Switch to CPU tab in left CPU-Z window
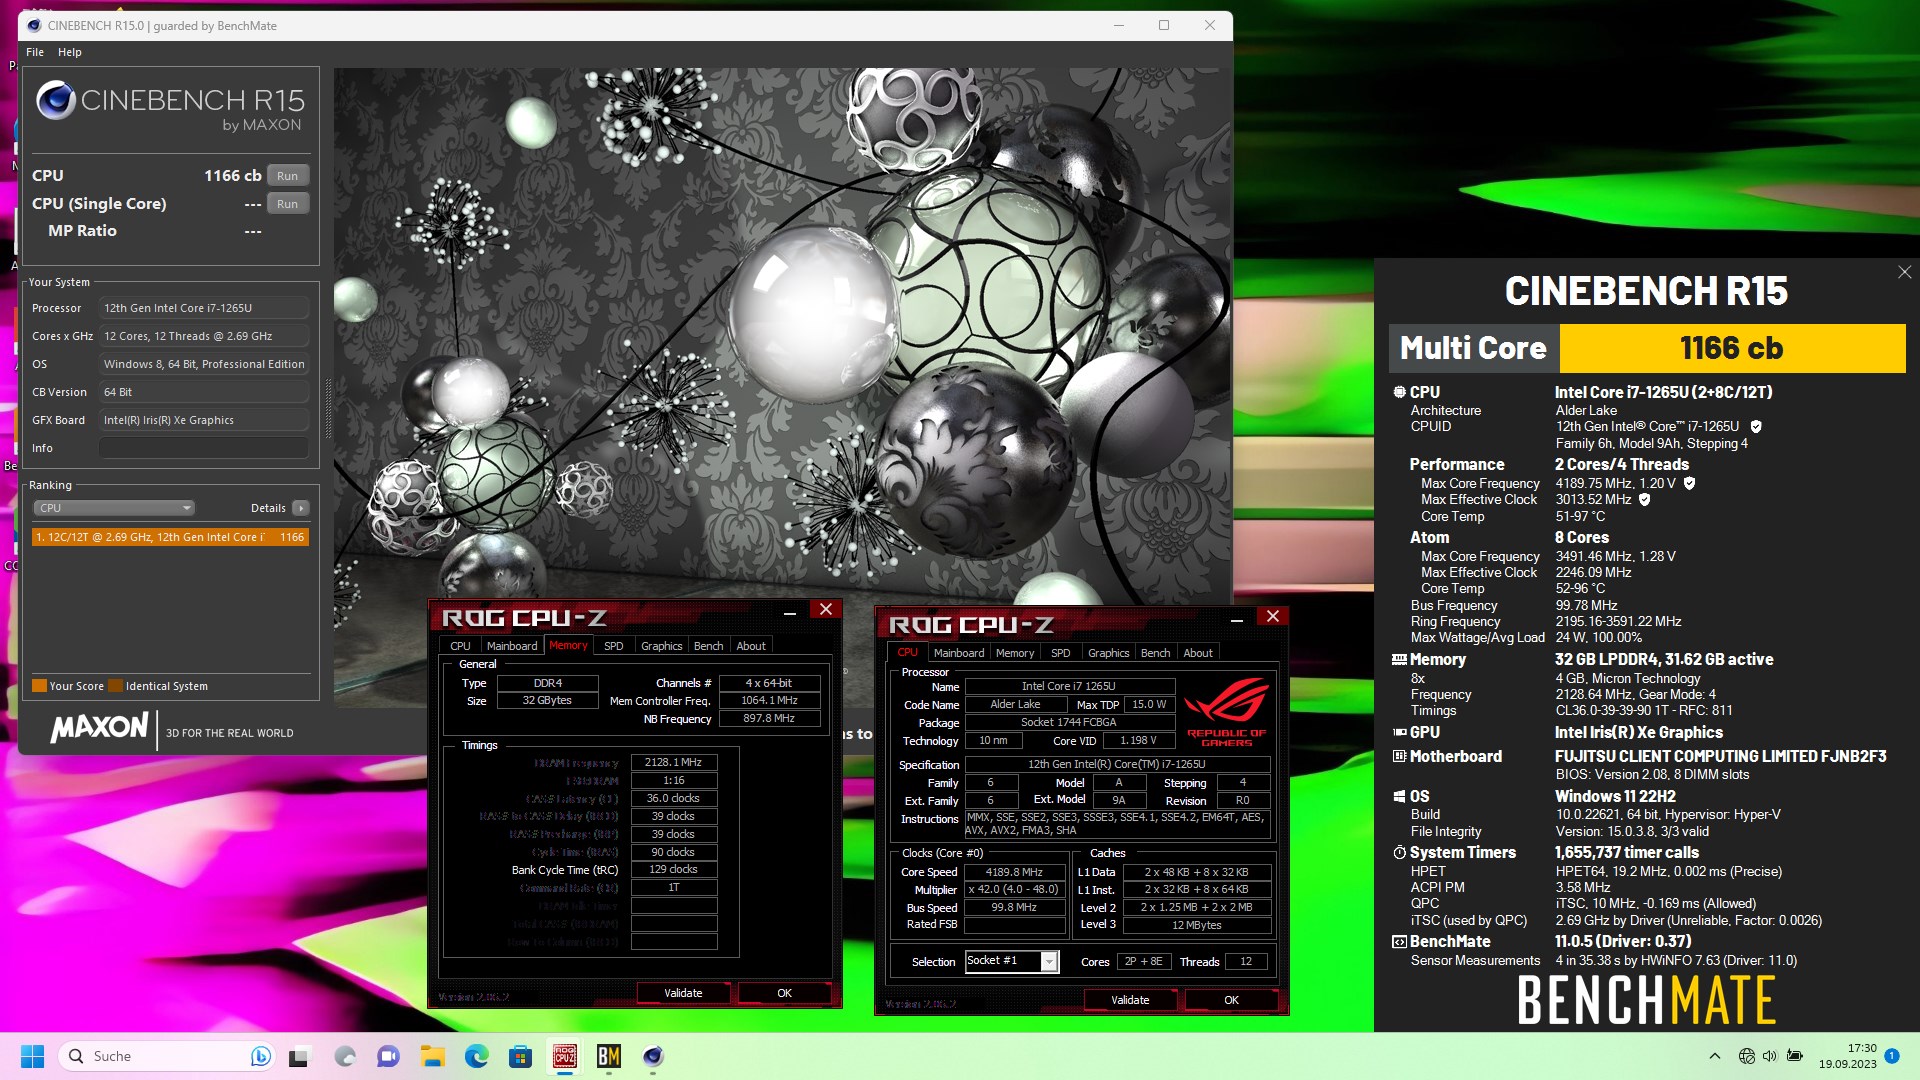The width and height of the screenshot is (1920, 1080). (x=460, y=646)
